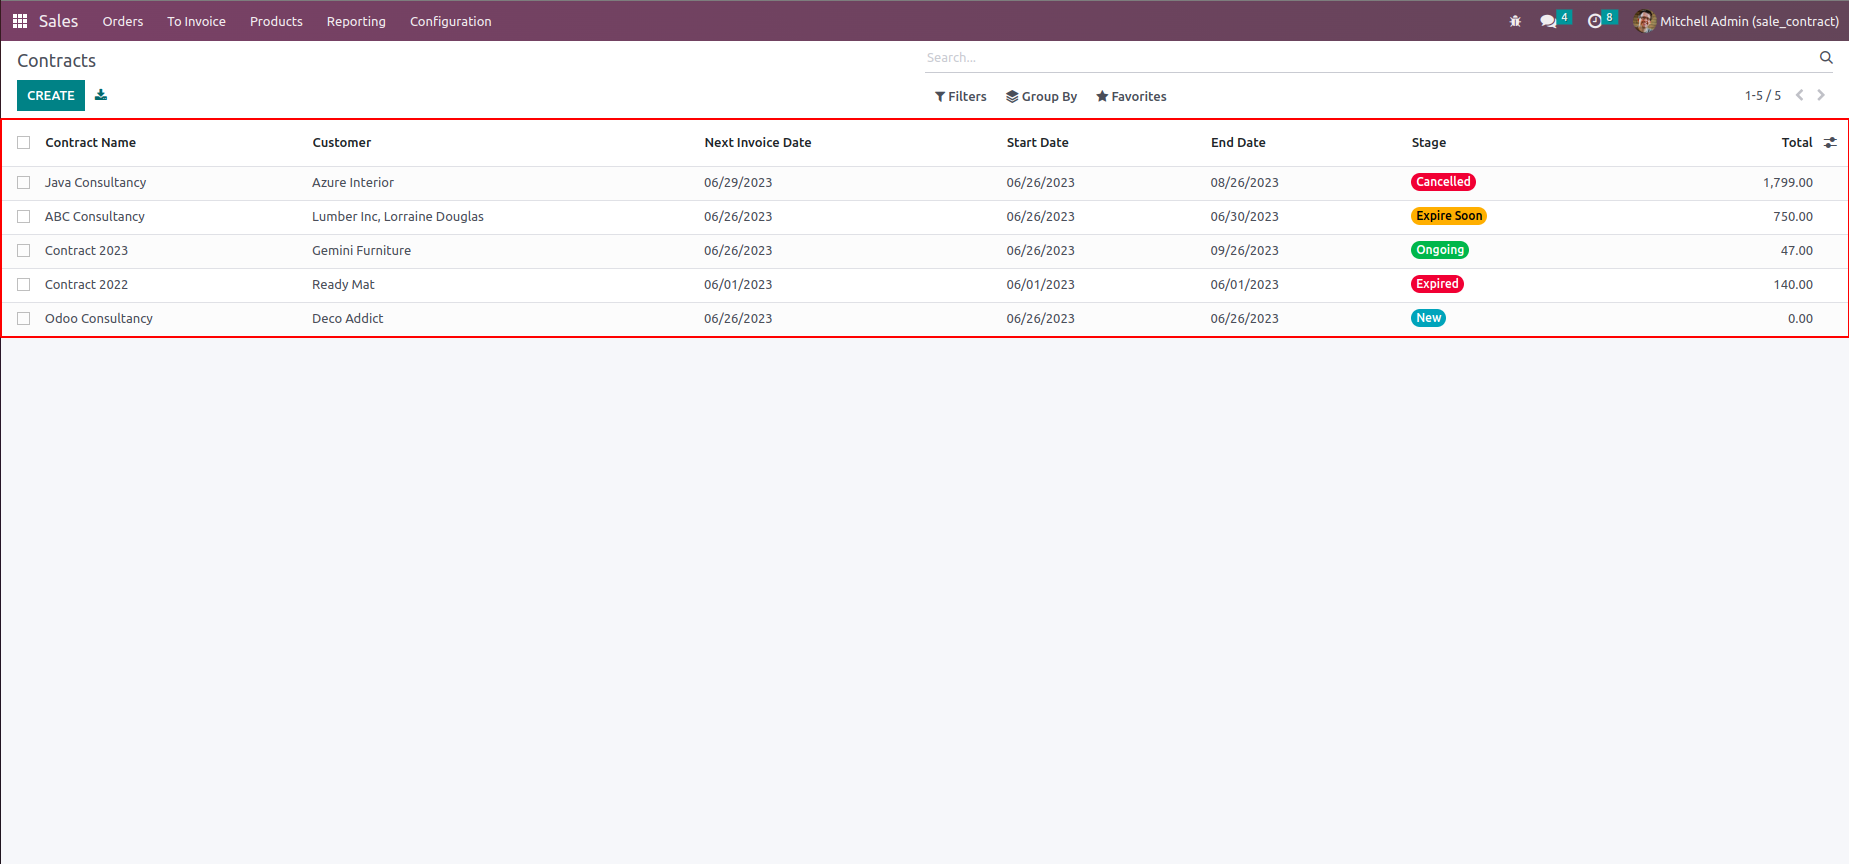Focus the Search input field
1849x864 pixels.
tap(1370, 58)
